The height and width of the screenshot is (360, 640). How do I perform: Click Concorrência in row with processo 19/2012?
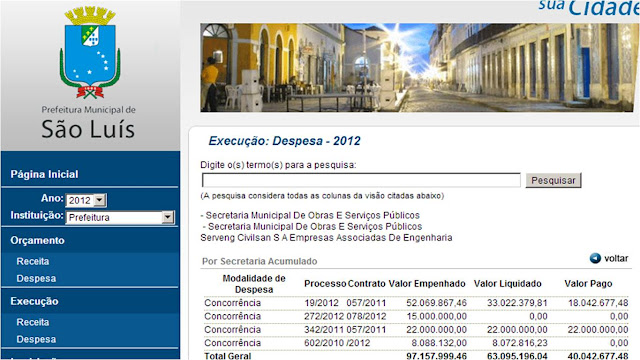pyautogui.click(x=232, y=303)
